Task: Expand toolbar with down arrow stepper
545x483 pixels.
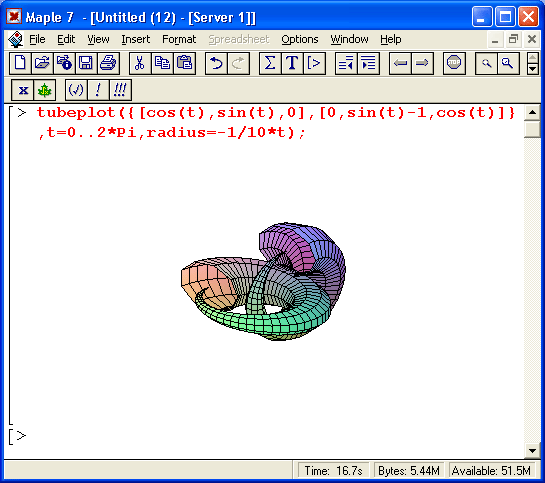Action: [532, 69]
